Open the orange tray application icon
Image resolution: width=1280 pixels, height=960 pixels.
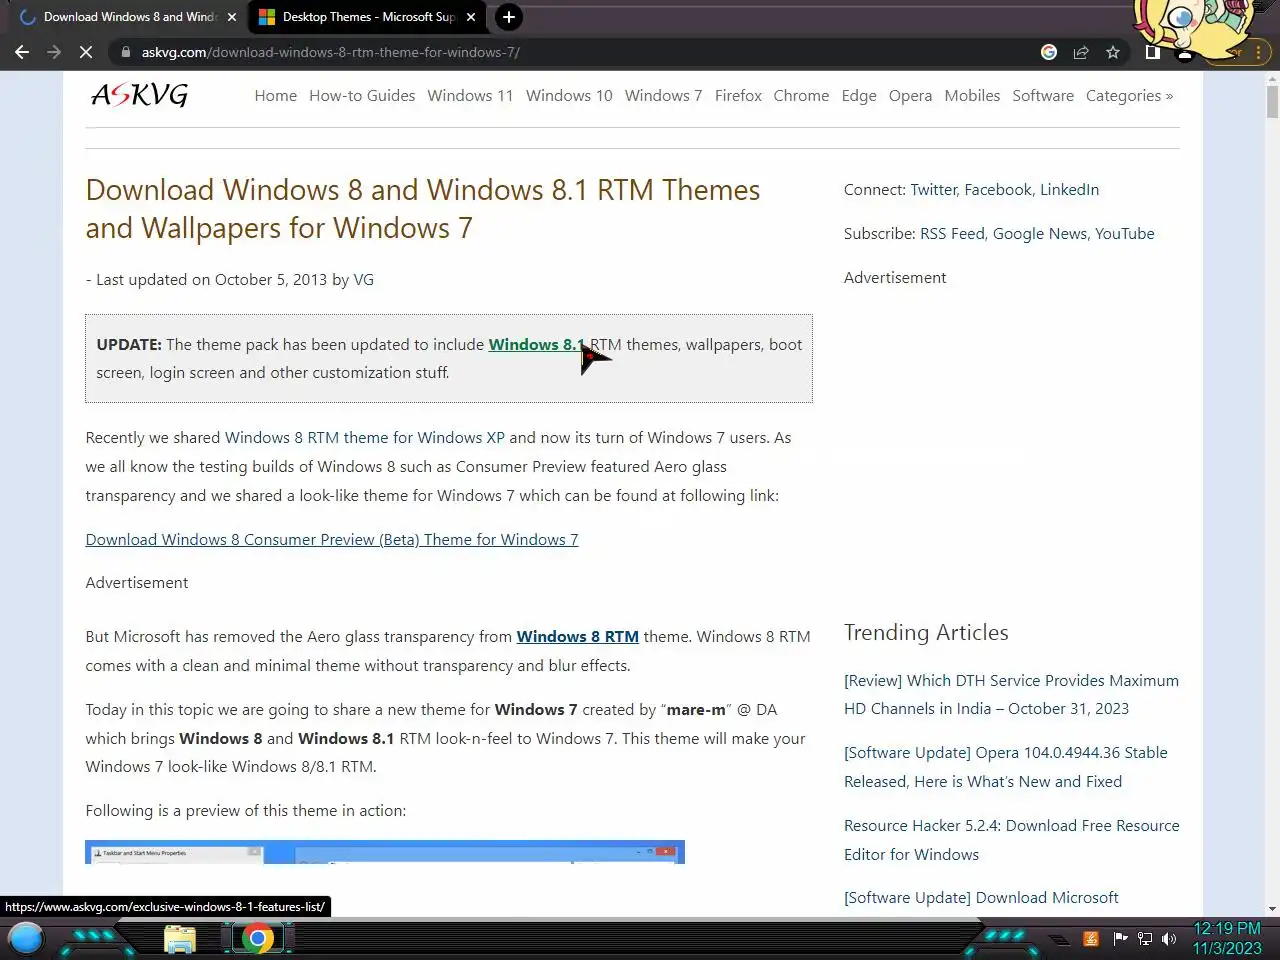tap(1091, 939)
